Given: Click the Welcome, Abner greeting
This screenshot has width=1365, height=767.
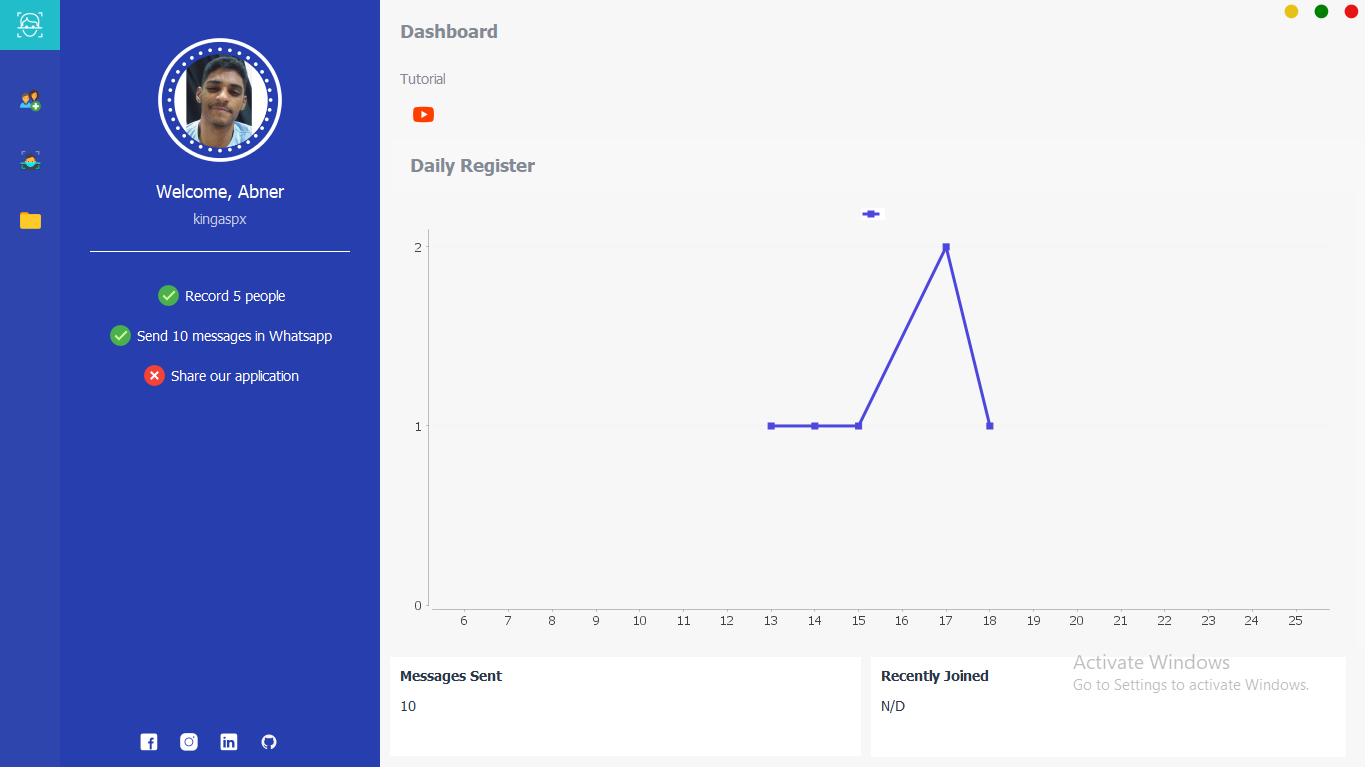Looking at the screenshot, I should coord(220,192).
